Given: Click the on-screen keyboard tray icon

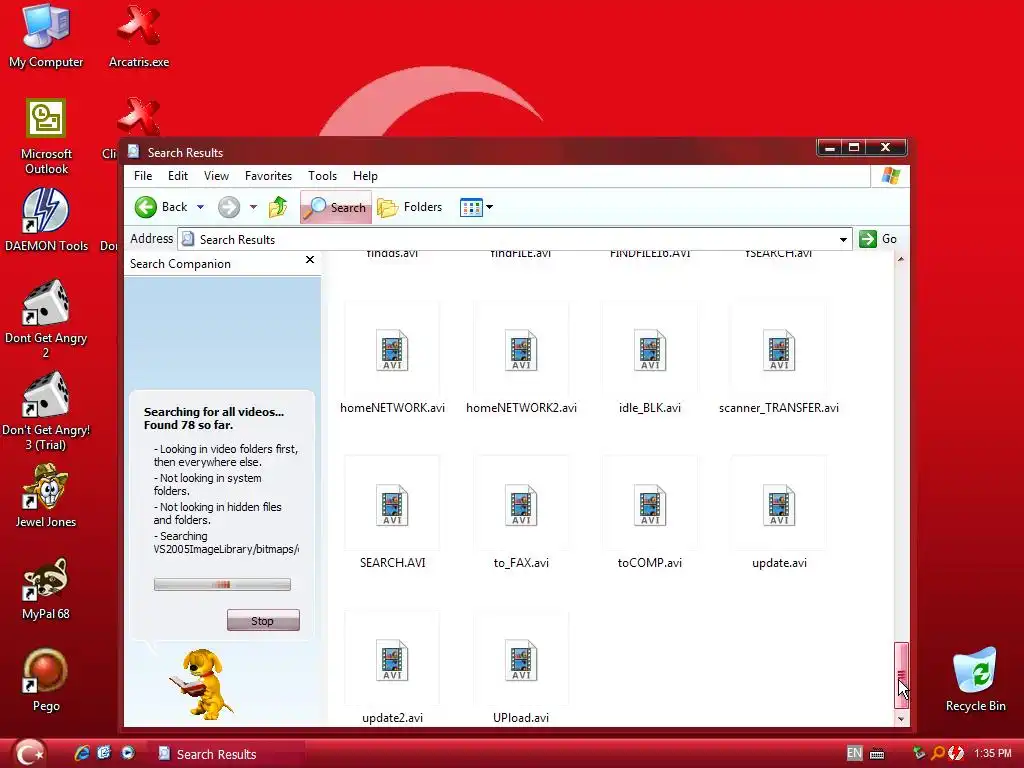Looking at the screenshot, I should [x=877, y=754].
